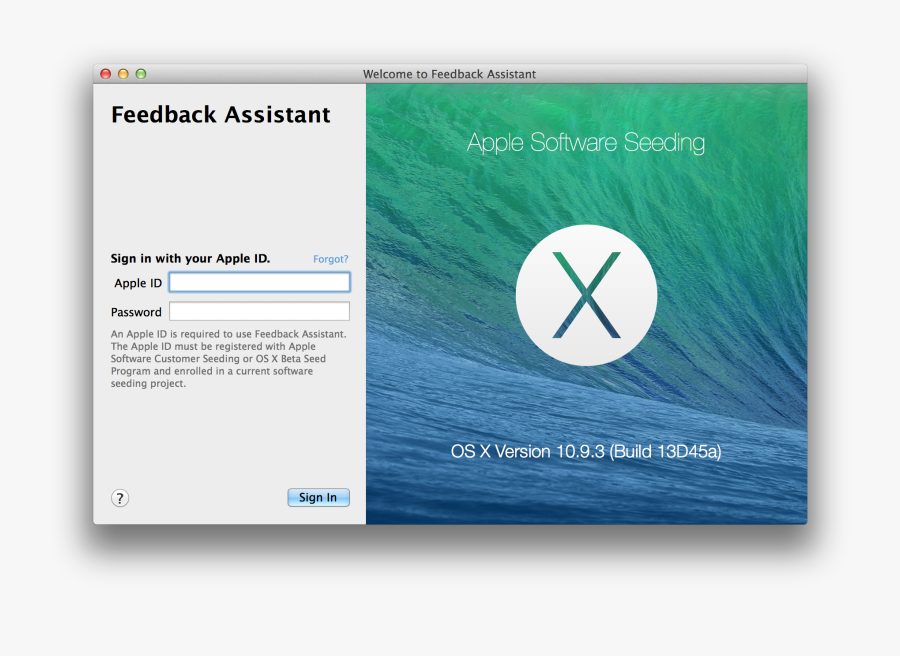This screenshot has width=900, height=656.
Task: Click inside the Apple ID field
Action: (x=259, y=282)
